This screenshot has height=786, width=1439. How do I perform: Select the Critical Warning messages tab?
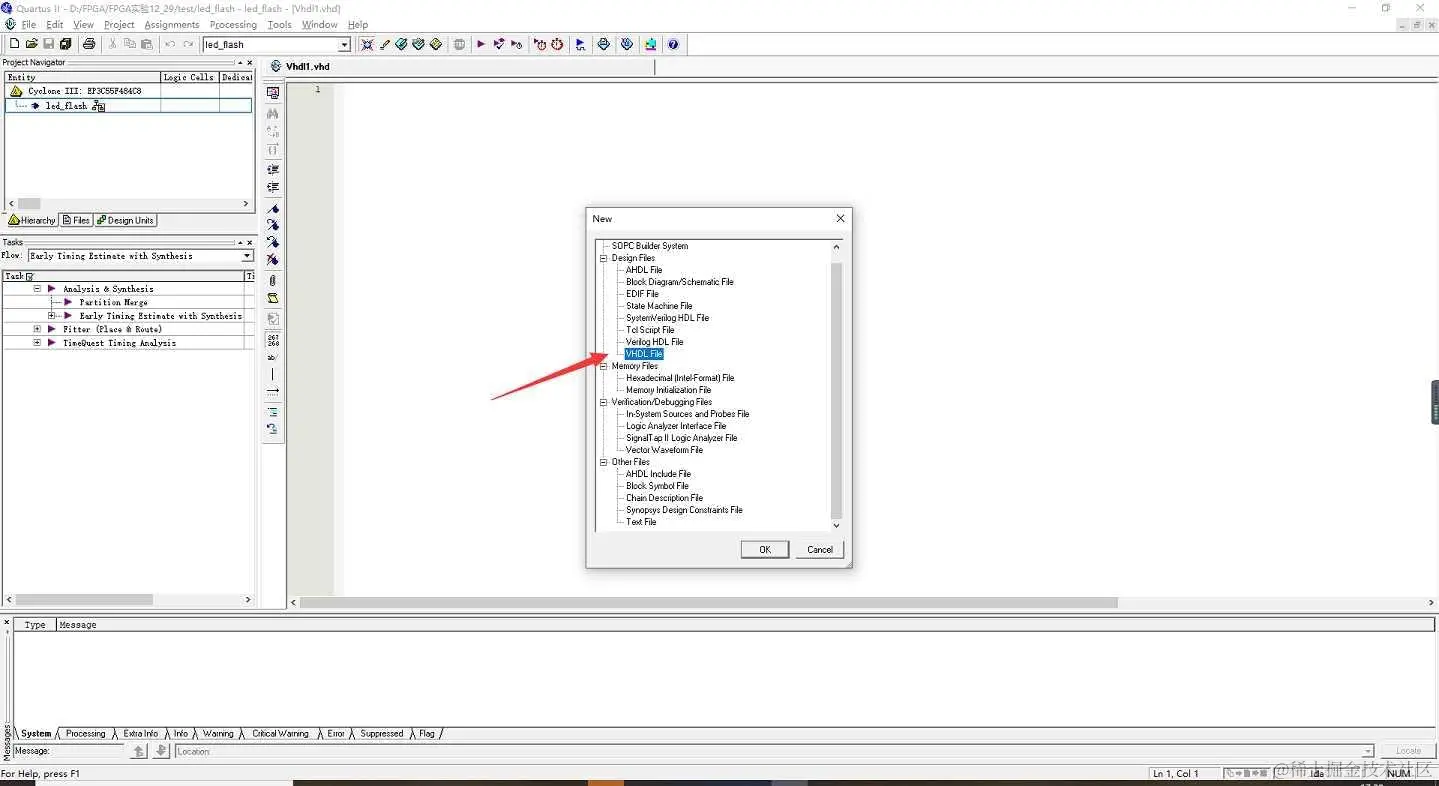280,733
